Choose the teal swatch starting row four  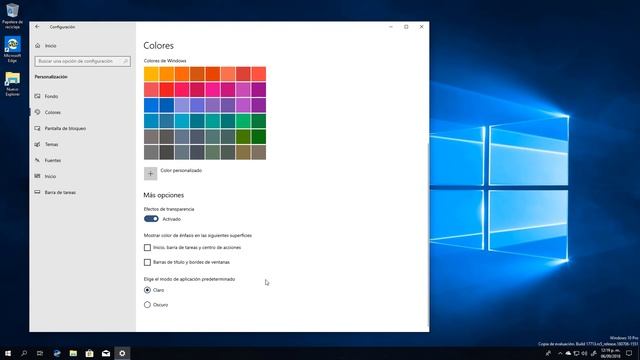[151, 121]
